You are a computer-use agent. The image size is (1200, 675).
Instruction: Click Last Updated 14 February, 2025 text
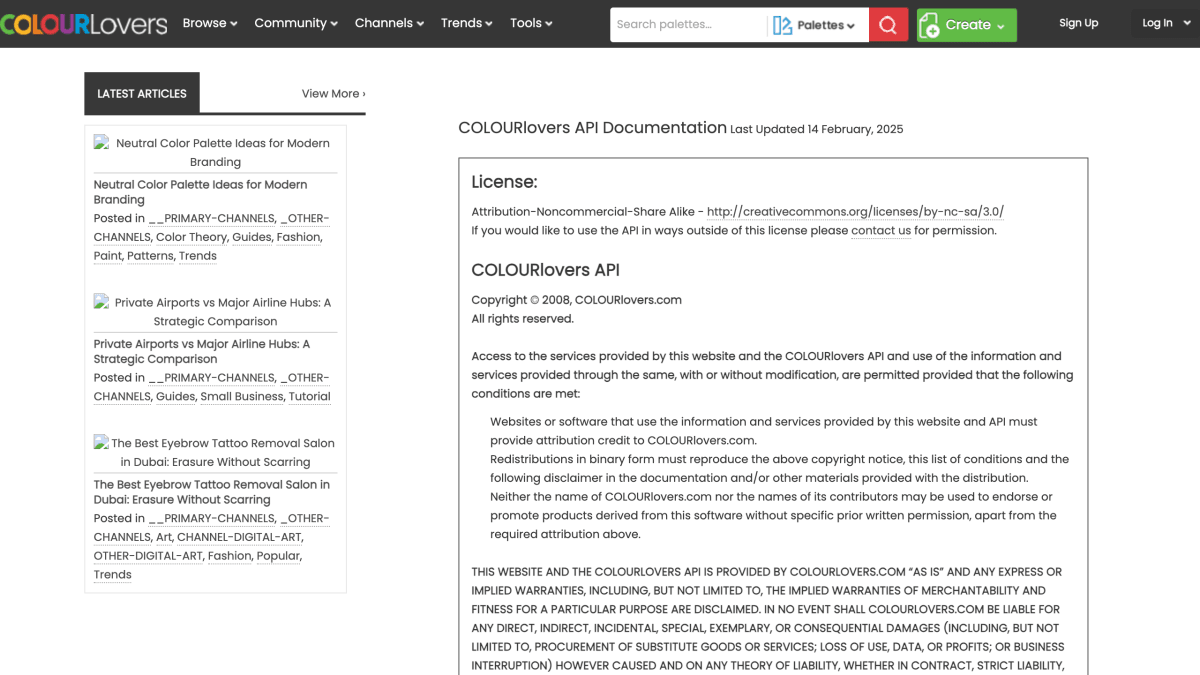[x=817, y=129]
